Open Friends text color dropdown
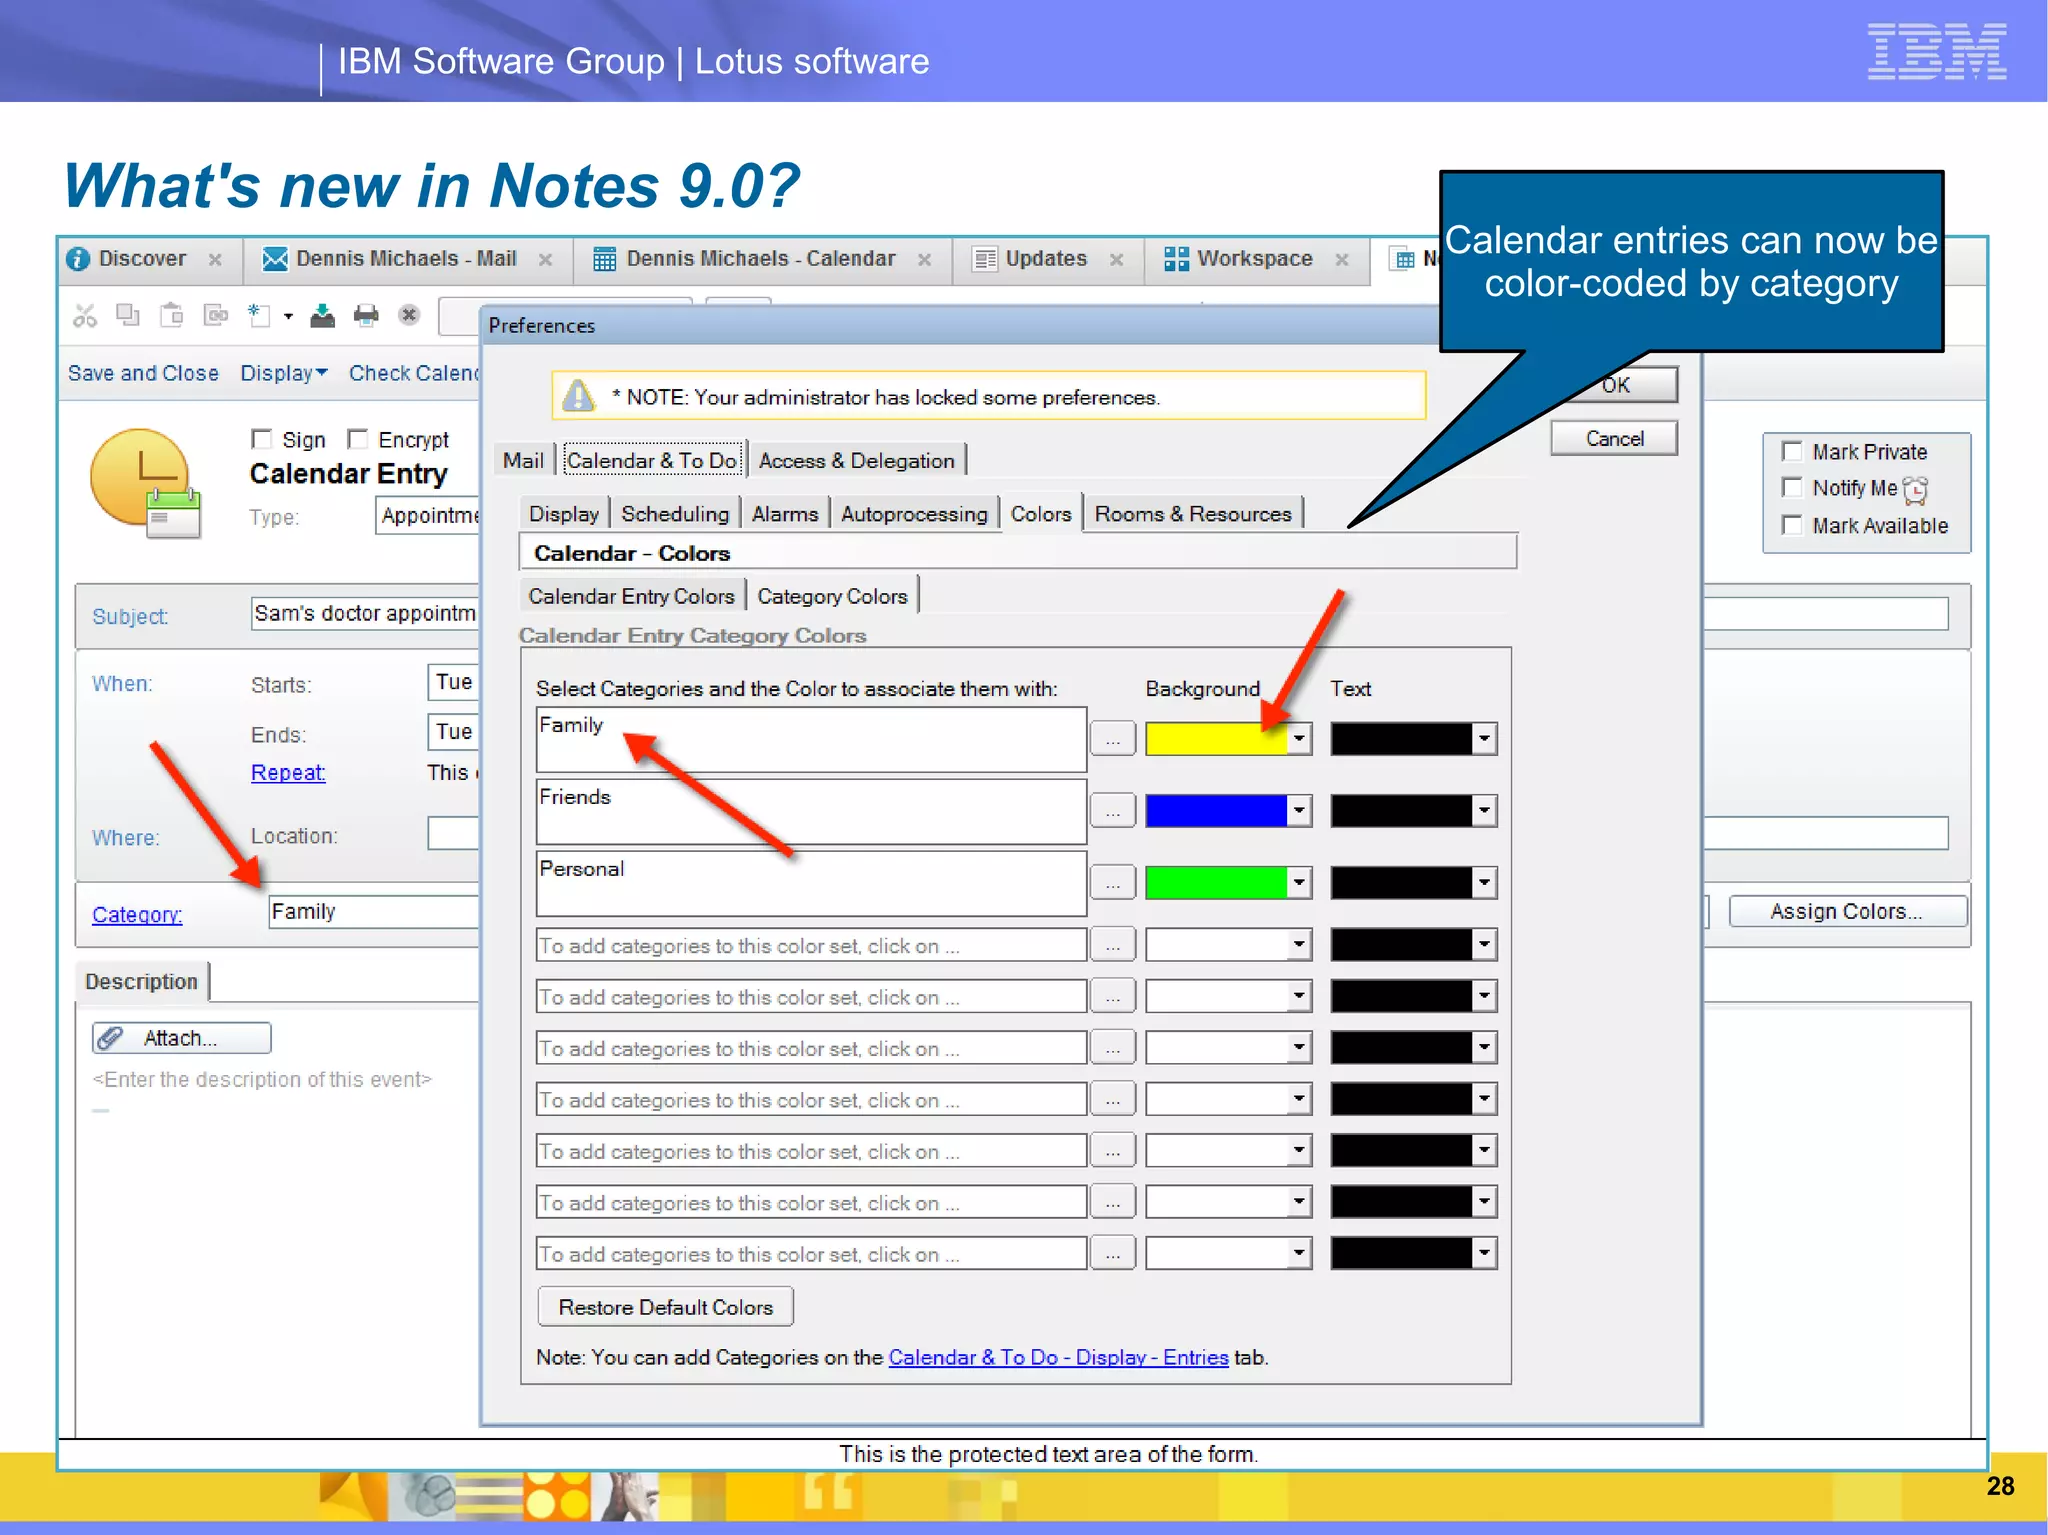The height and width of the screenshot is (1535, 2048). (x=1484, y=811)
